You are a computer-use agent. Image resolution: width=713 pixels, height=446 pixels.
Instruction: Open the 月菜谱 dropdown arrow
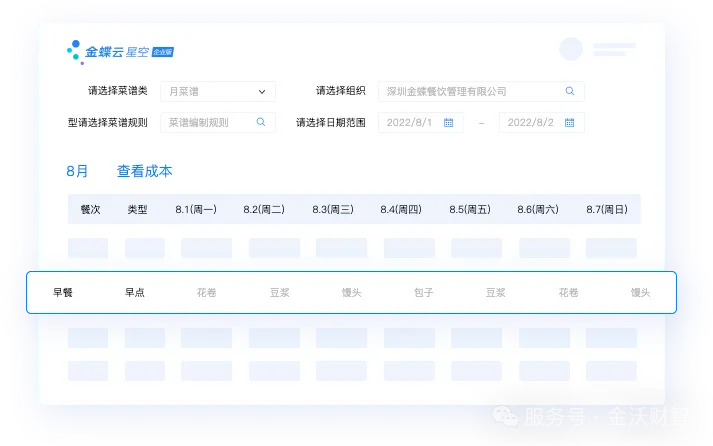(262, 92)
